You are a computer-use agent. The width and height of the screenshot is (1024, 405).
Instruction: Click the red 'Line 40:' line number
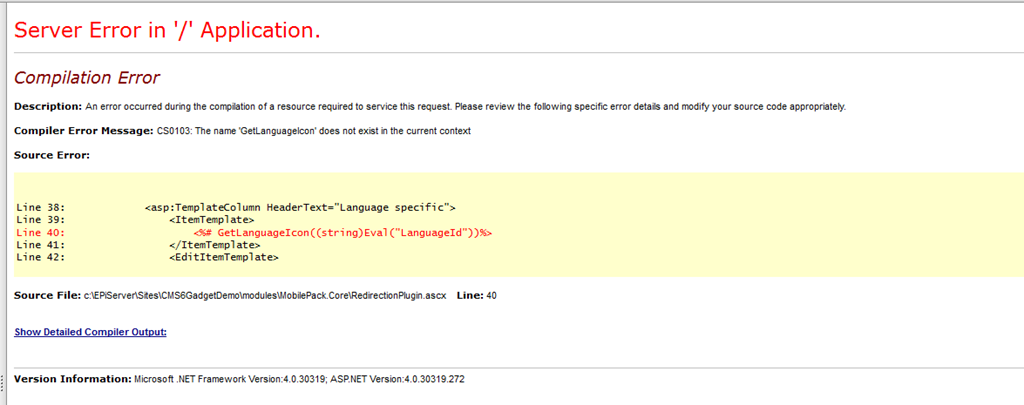(40, 232)
